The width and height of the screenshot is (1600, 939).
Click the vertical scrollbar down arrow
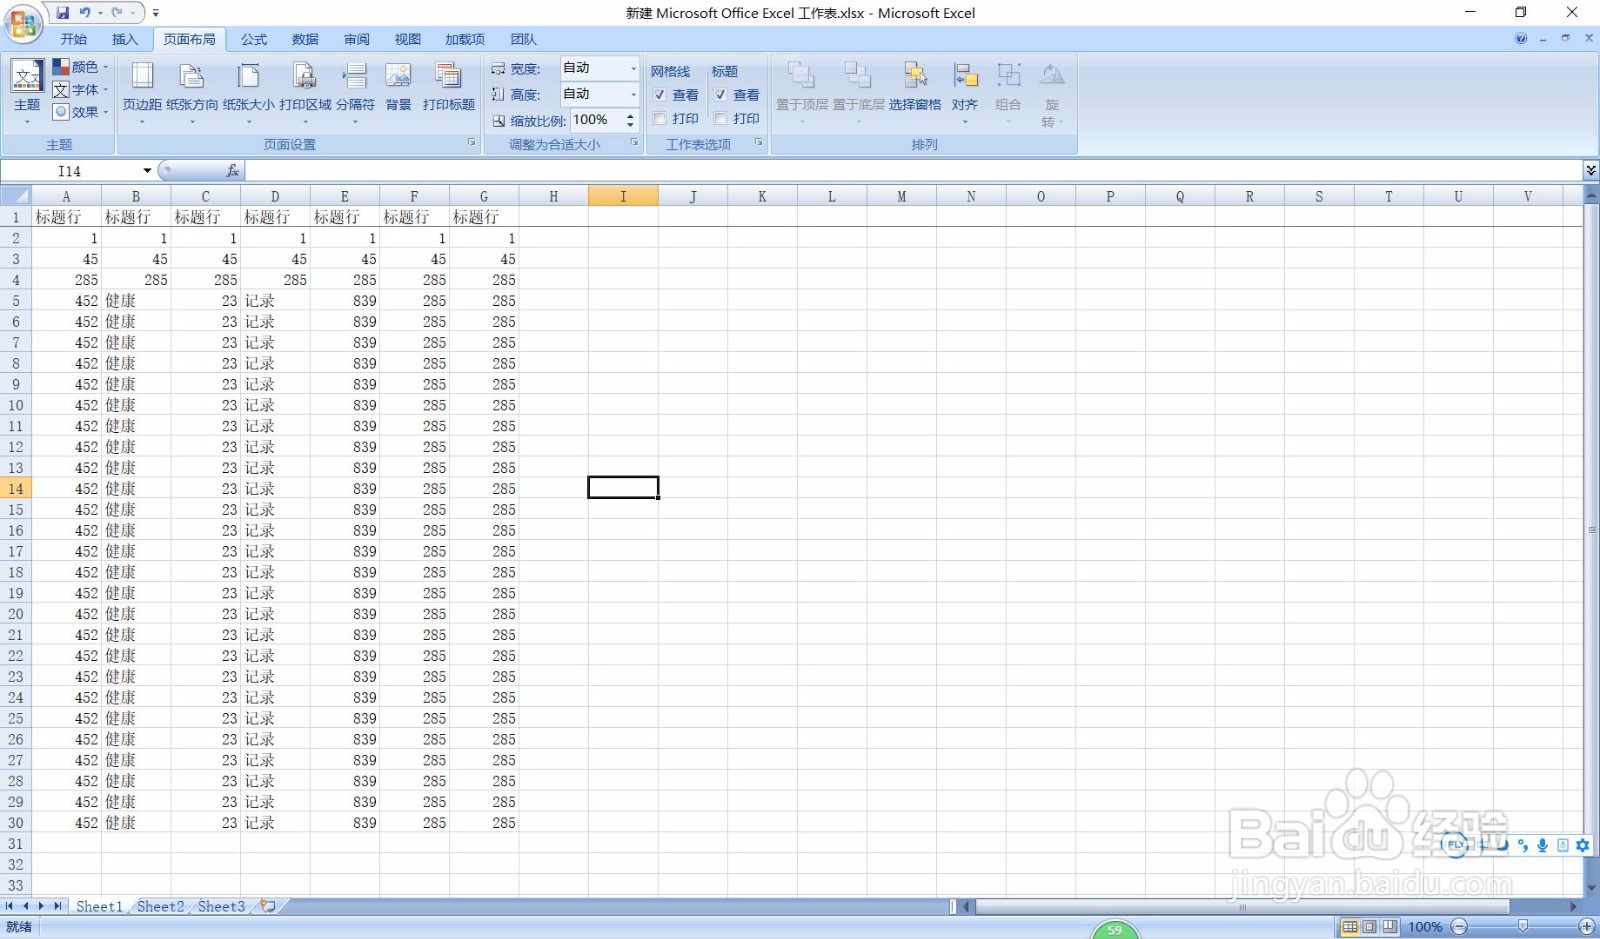pos(1591,887)
